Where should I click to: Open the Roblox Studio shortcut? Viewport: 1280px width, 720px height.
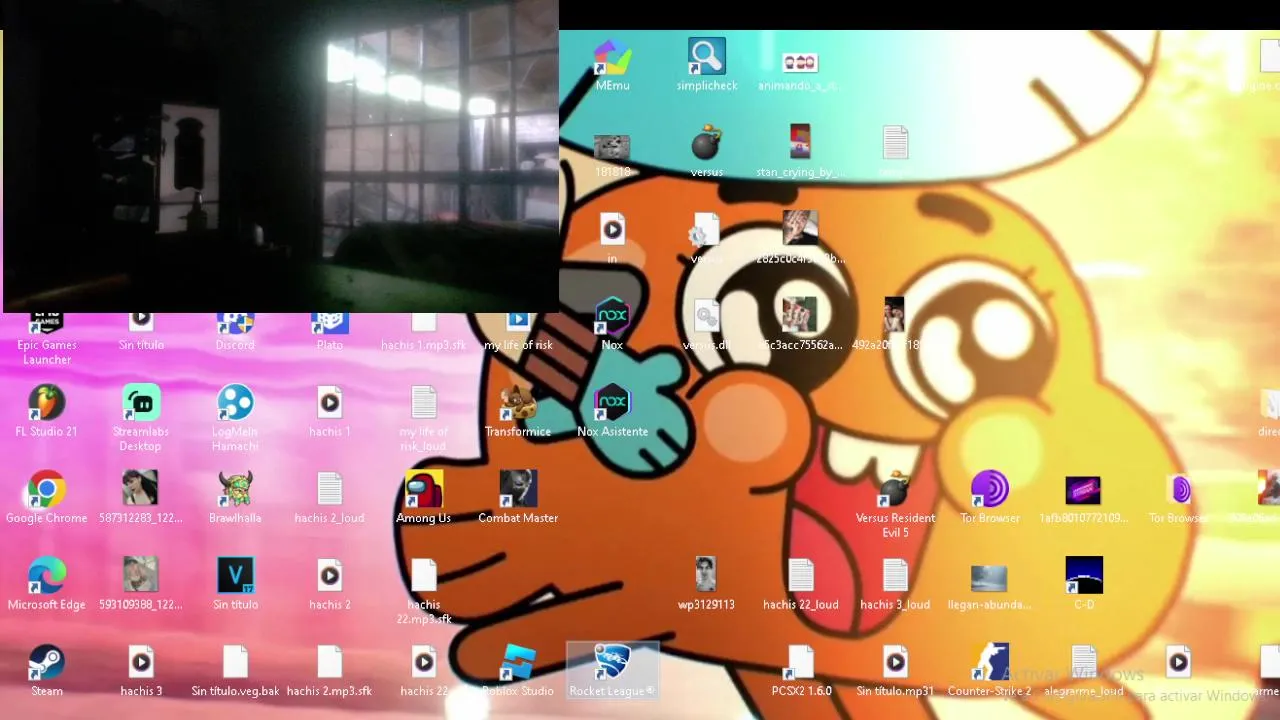(518, 671)
